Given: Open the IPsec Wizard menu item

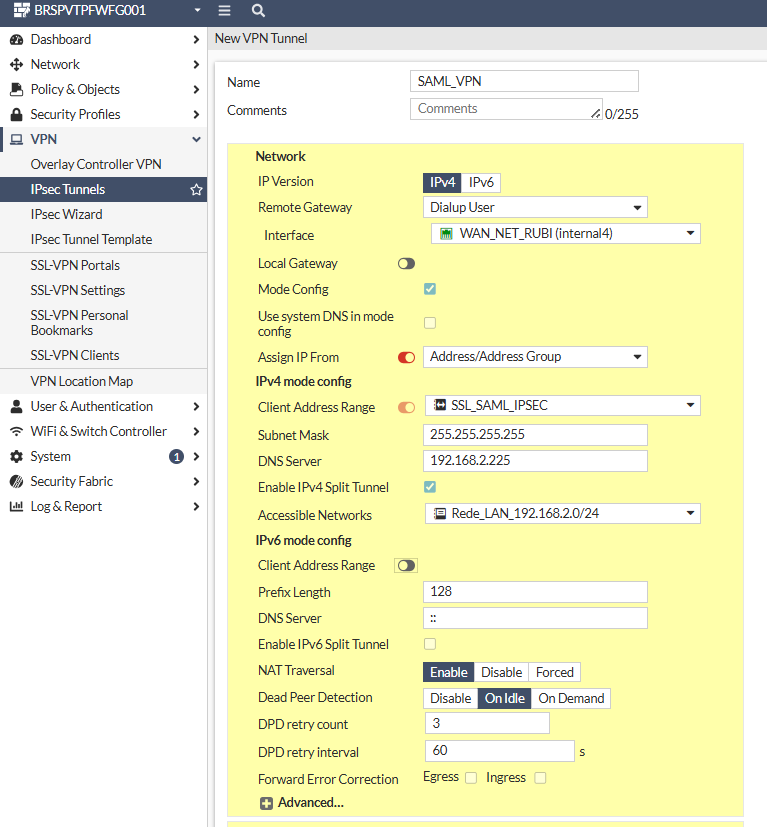Looking at the screenshot, I should coord(66,214).
